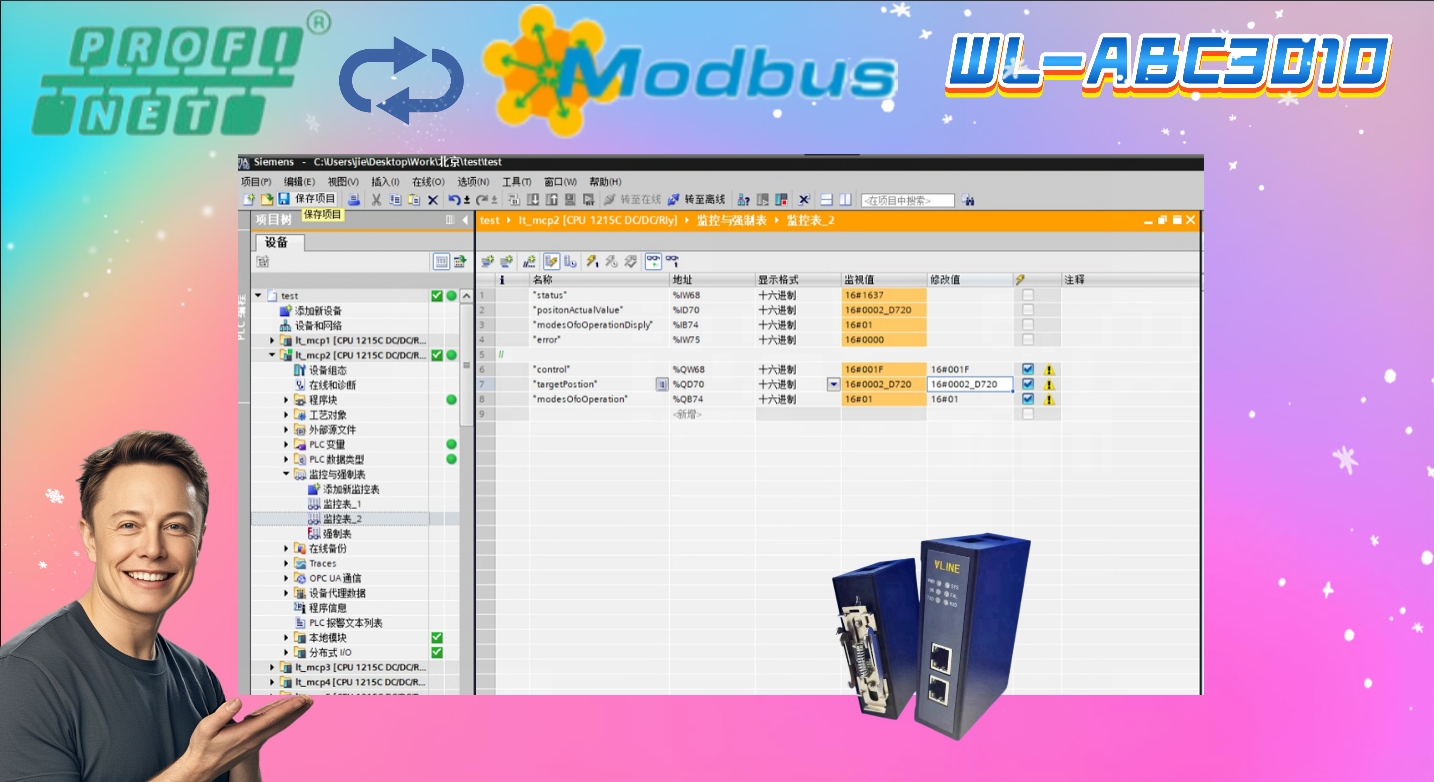This screenshot has width=1434, height=782.
Task: Click lt_mcp2 in the breadcrumb path
Action: pos(597,220)
